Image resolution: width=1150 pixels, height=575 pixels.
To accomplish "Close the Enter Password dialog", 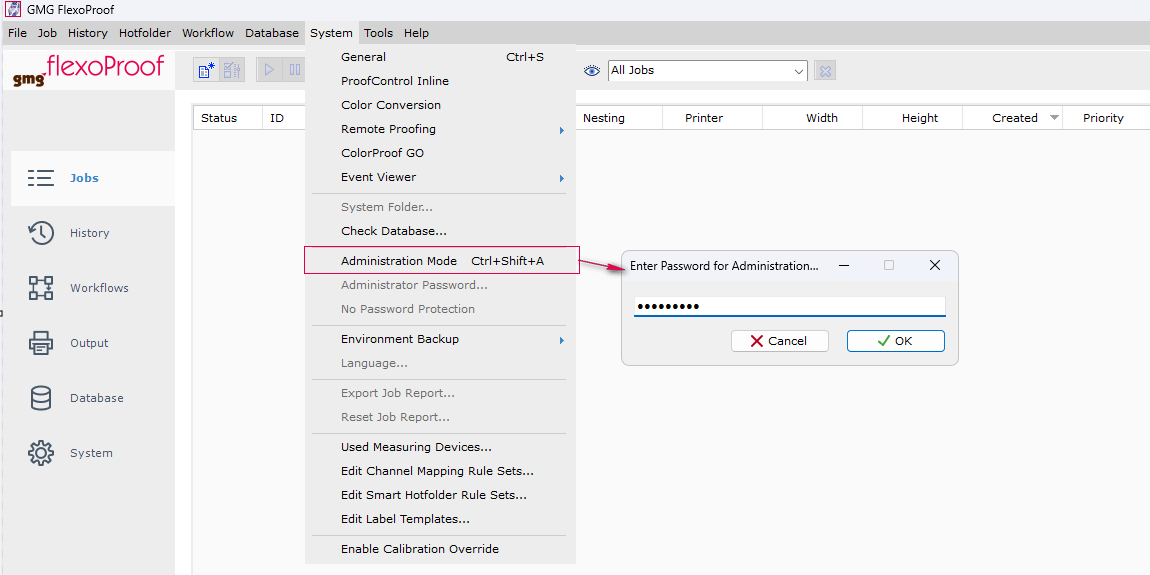I will point(934,265).
